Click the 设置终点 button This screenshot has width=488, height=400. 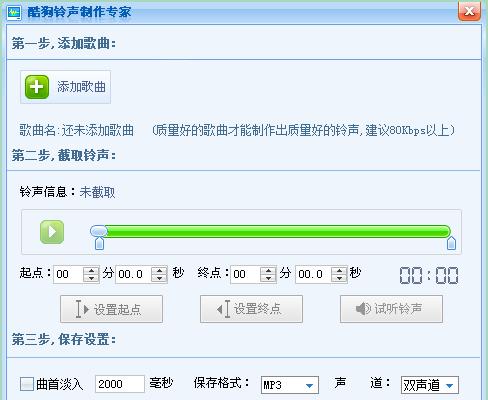(x=251, y=309)
